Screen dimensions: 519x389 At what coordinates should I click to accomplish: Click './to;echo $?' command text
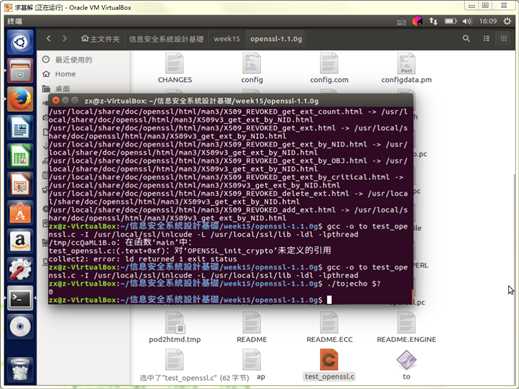(354, 284)
